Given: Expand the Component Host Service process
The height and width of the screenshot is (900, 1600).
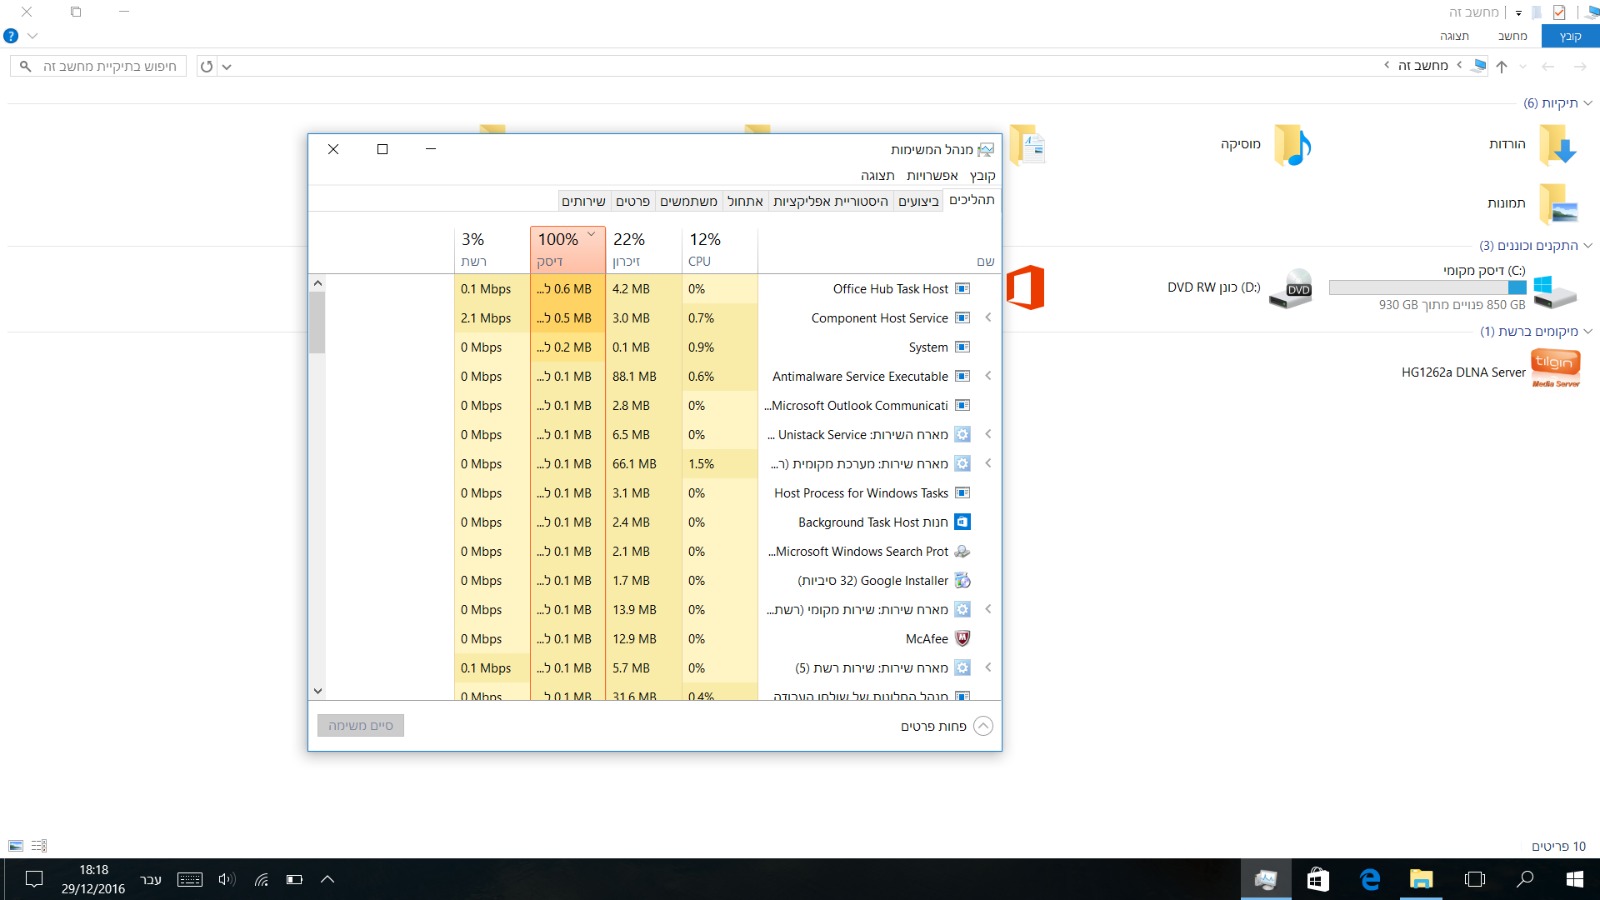Looking at the screenshot, I should point(988,318).
